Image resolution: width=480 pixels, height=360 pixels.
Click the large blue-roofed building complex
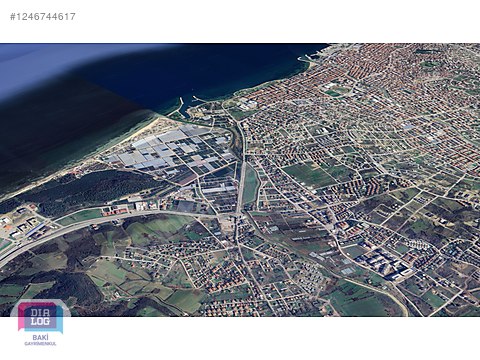point(383,264)
